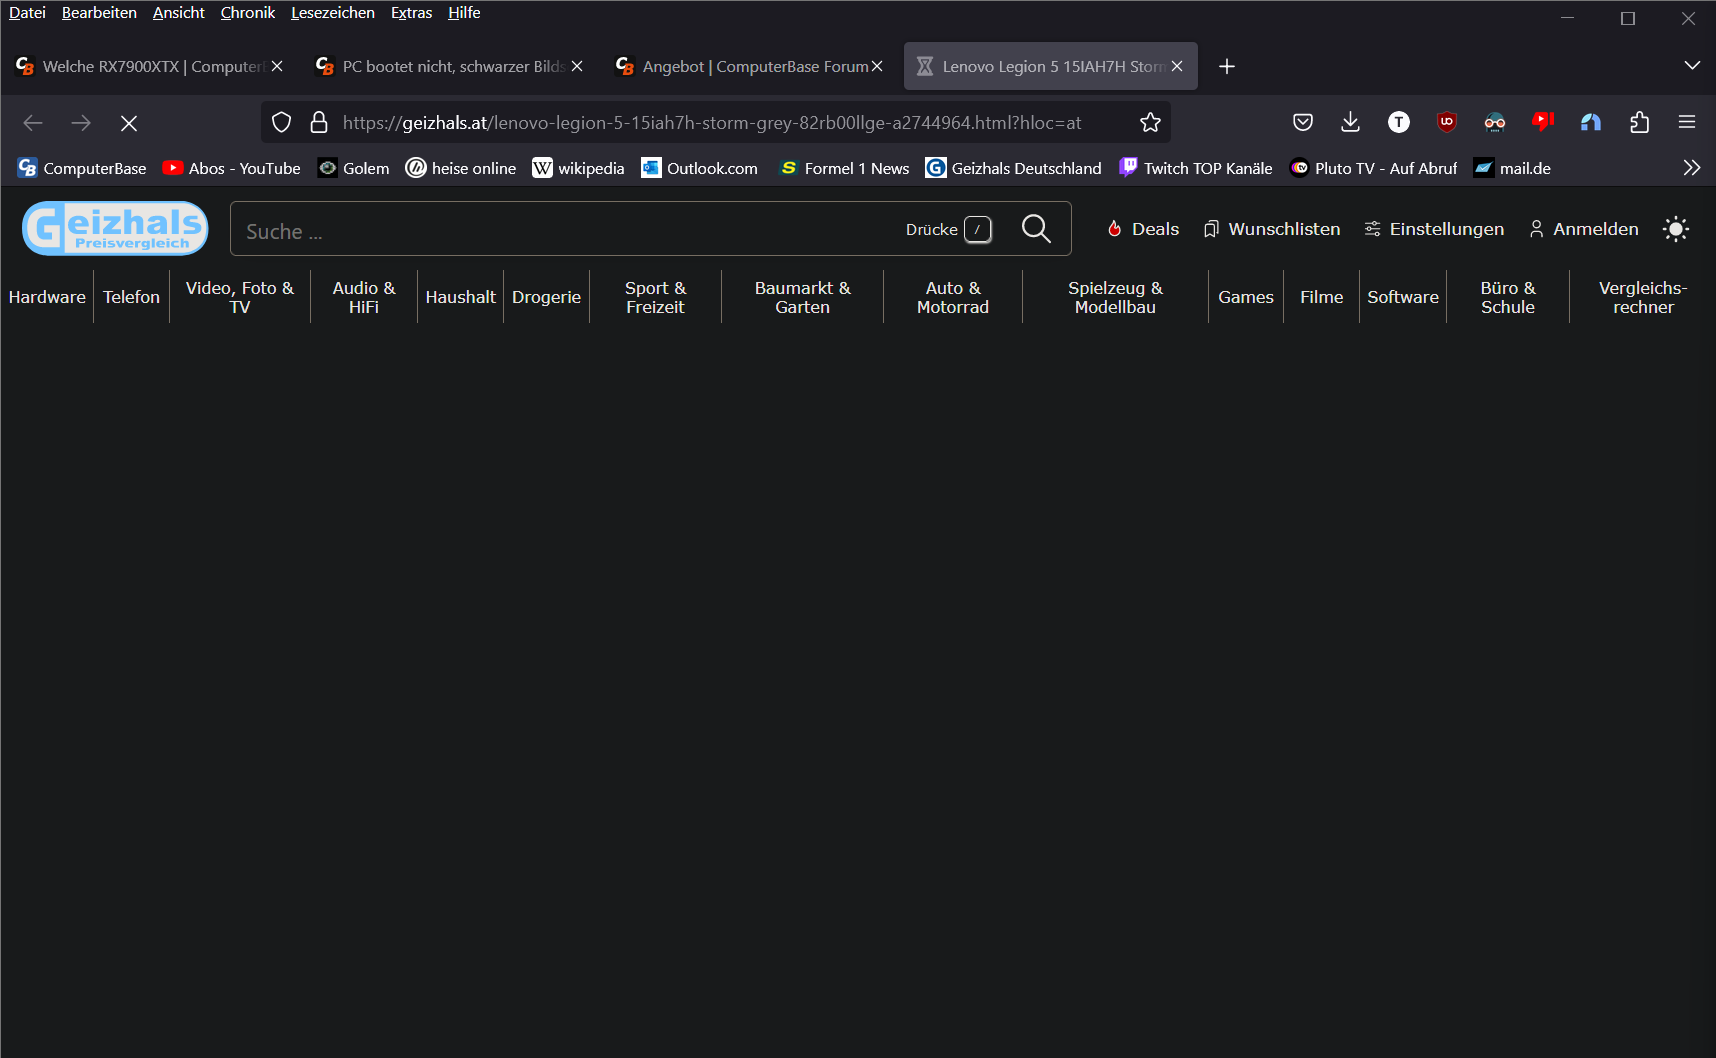Open the Filme category
Image resolution: width=1716 pixels, height=1058 pixels.
(x=1321, y=297)
